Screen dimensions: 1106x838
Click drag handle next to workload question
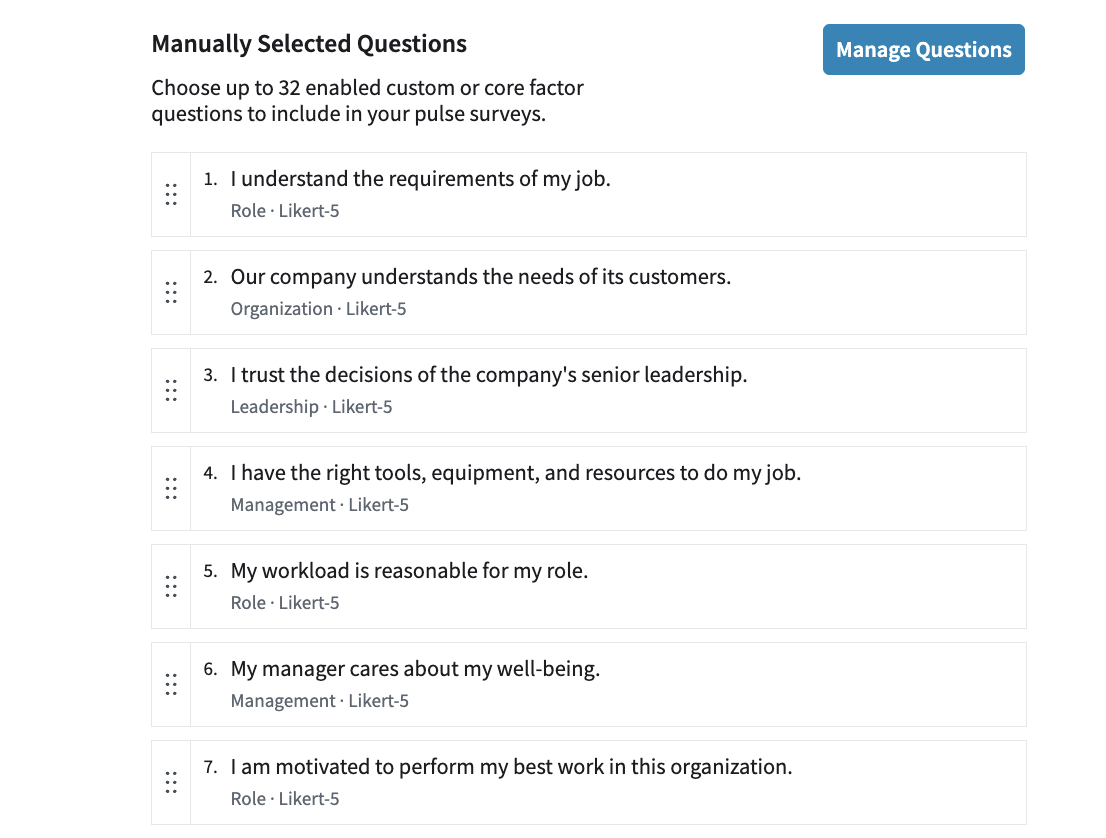click(x=171, y=586)
